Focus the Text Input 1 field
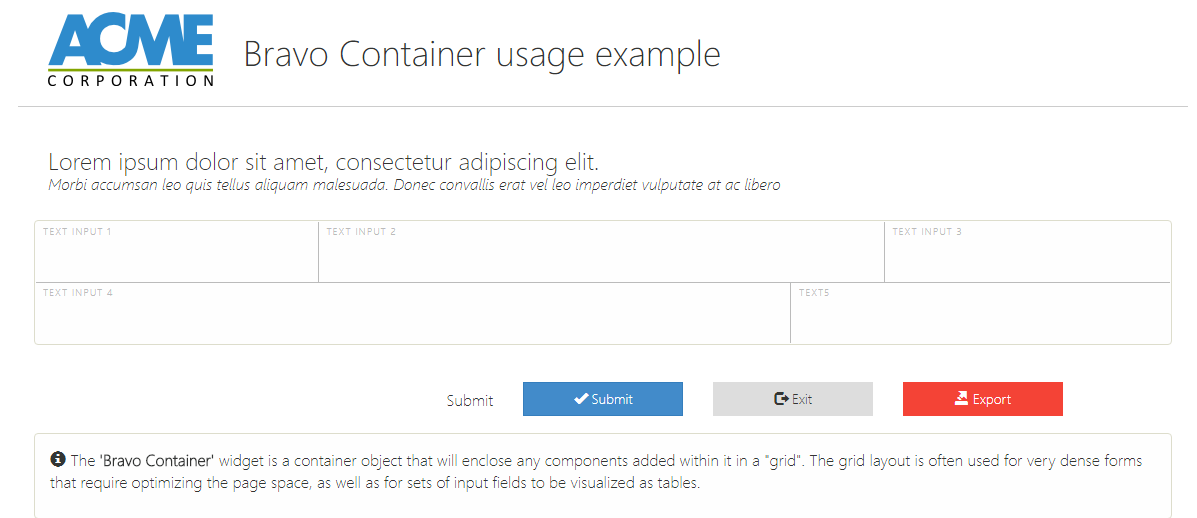 pos(177,258)
